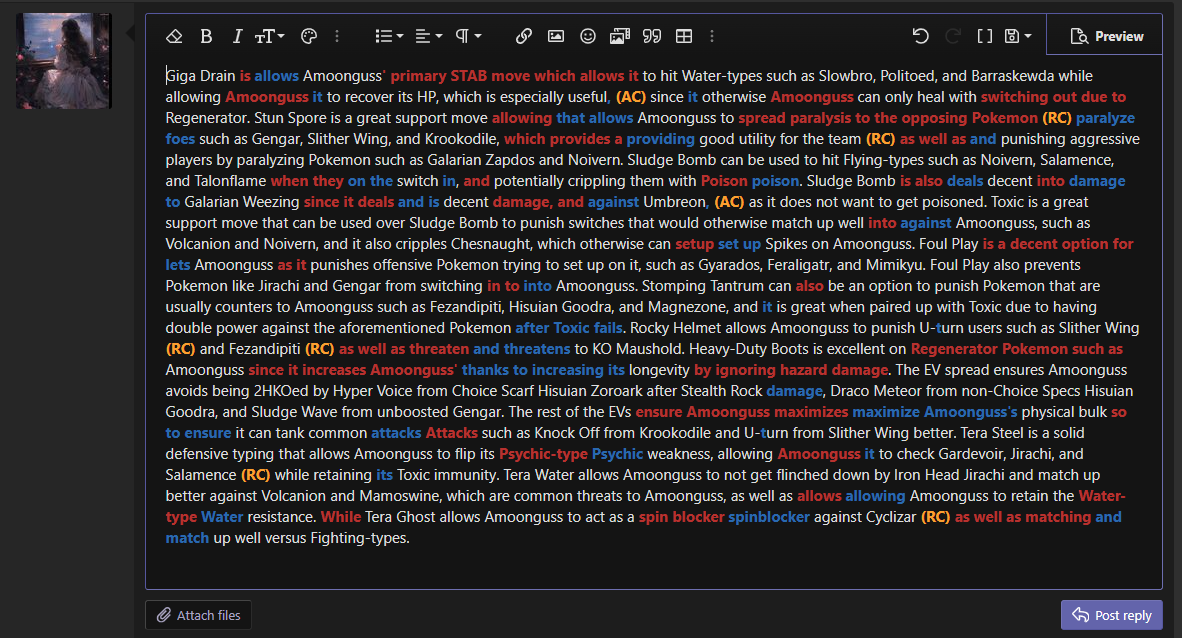Toggle italic formatting
Screen dimensions: 1182x638
point(237,36)
